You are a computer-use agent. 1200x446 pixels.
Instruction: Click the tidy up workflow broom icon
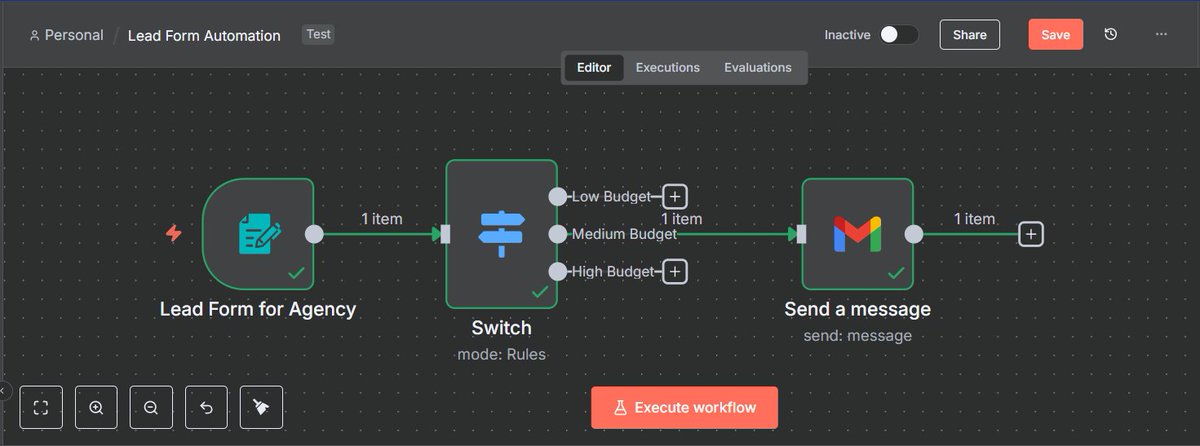coord(261,407)
